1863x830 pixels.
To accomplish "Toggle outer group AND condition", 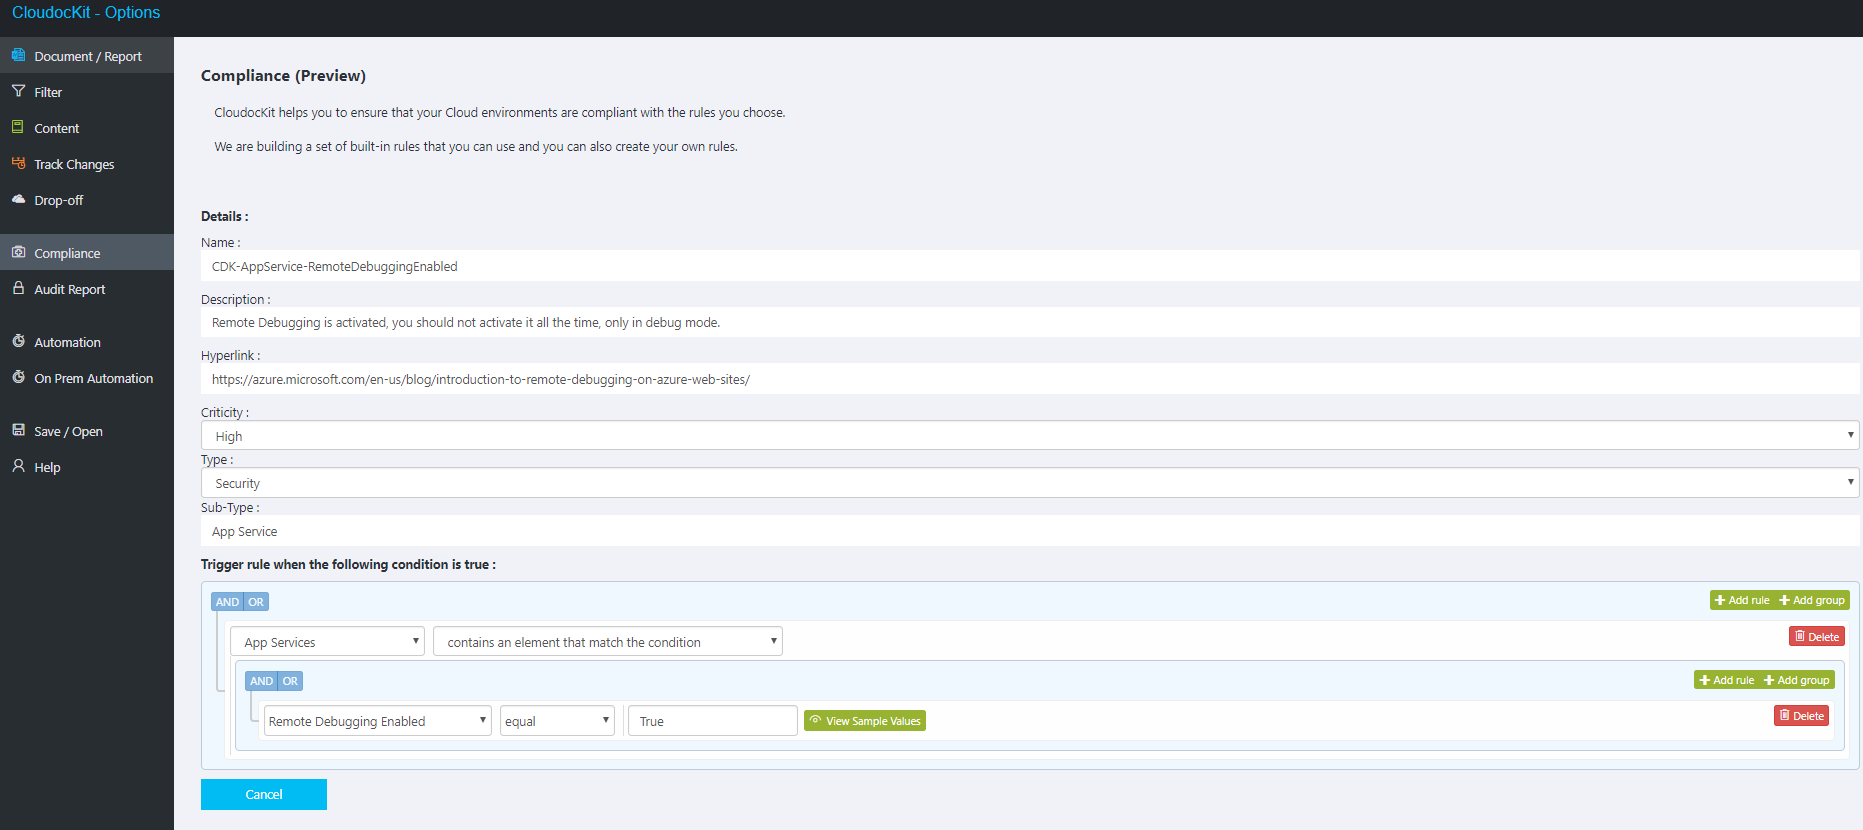I will pyautogui.click(x=227, y=602).
